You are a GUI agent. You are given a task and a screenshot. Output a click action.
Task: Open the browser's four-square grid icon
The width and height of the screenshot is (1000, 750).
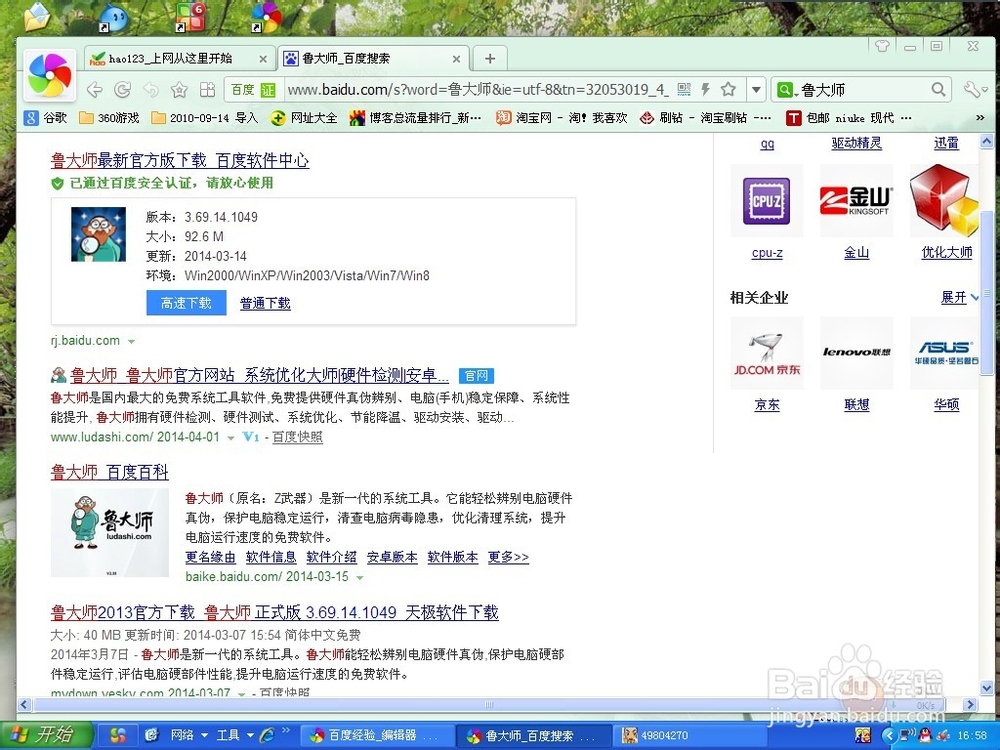click(207, 90)
